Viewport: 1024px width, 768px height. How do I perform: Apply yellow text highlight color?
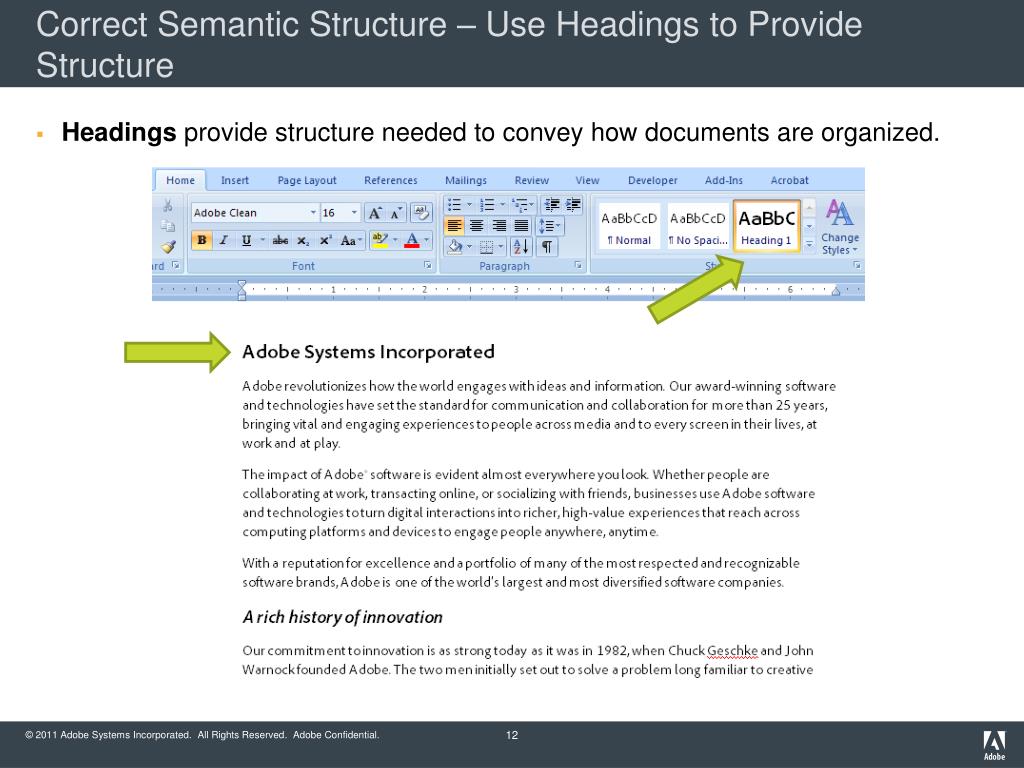point(379,240)
